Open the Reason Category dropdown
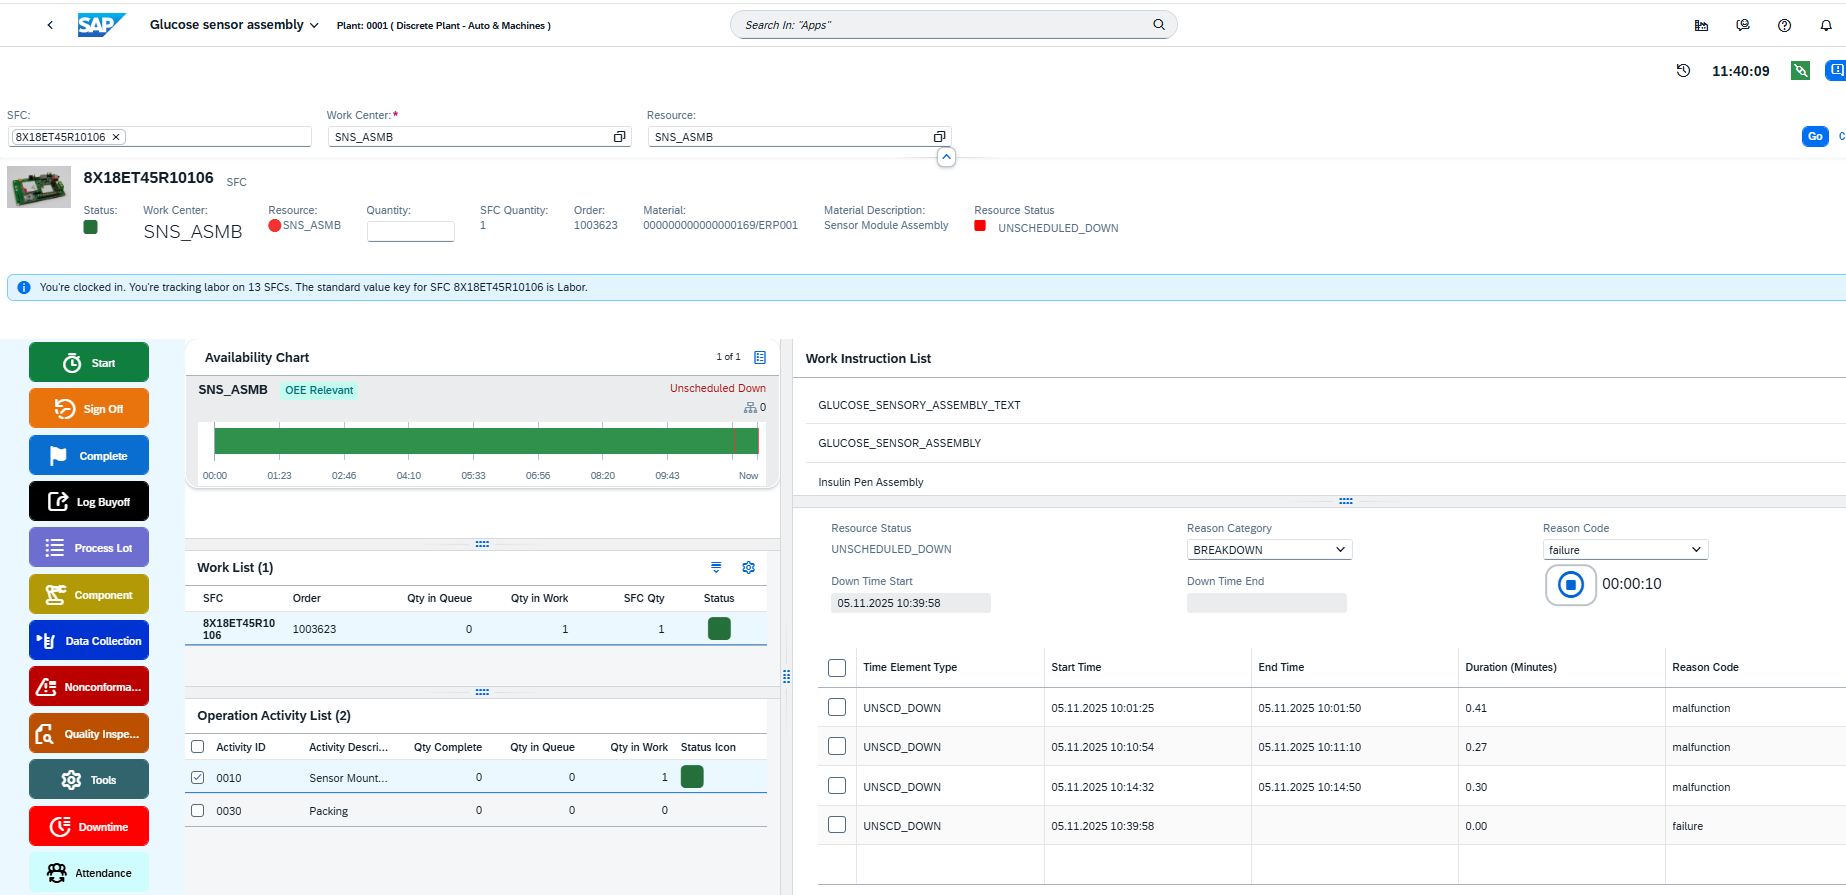The height and width of the screenshot is (895, 1846). (x=1269, y=550)
